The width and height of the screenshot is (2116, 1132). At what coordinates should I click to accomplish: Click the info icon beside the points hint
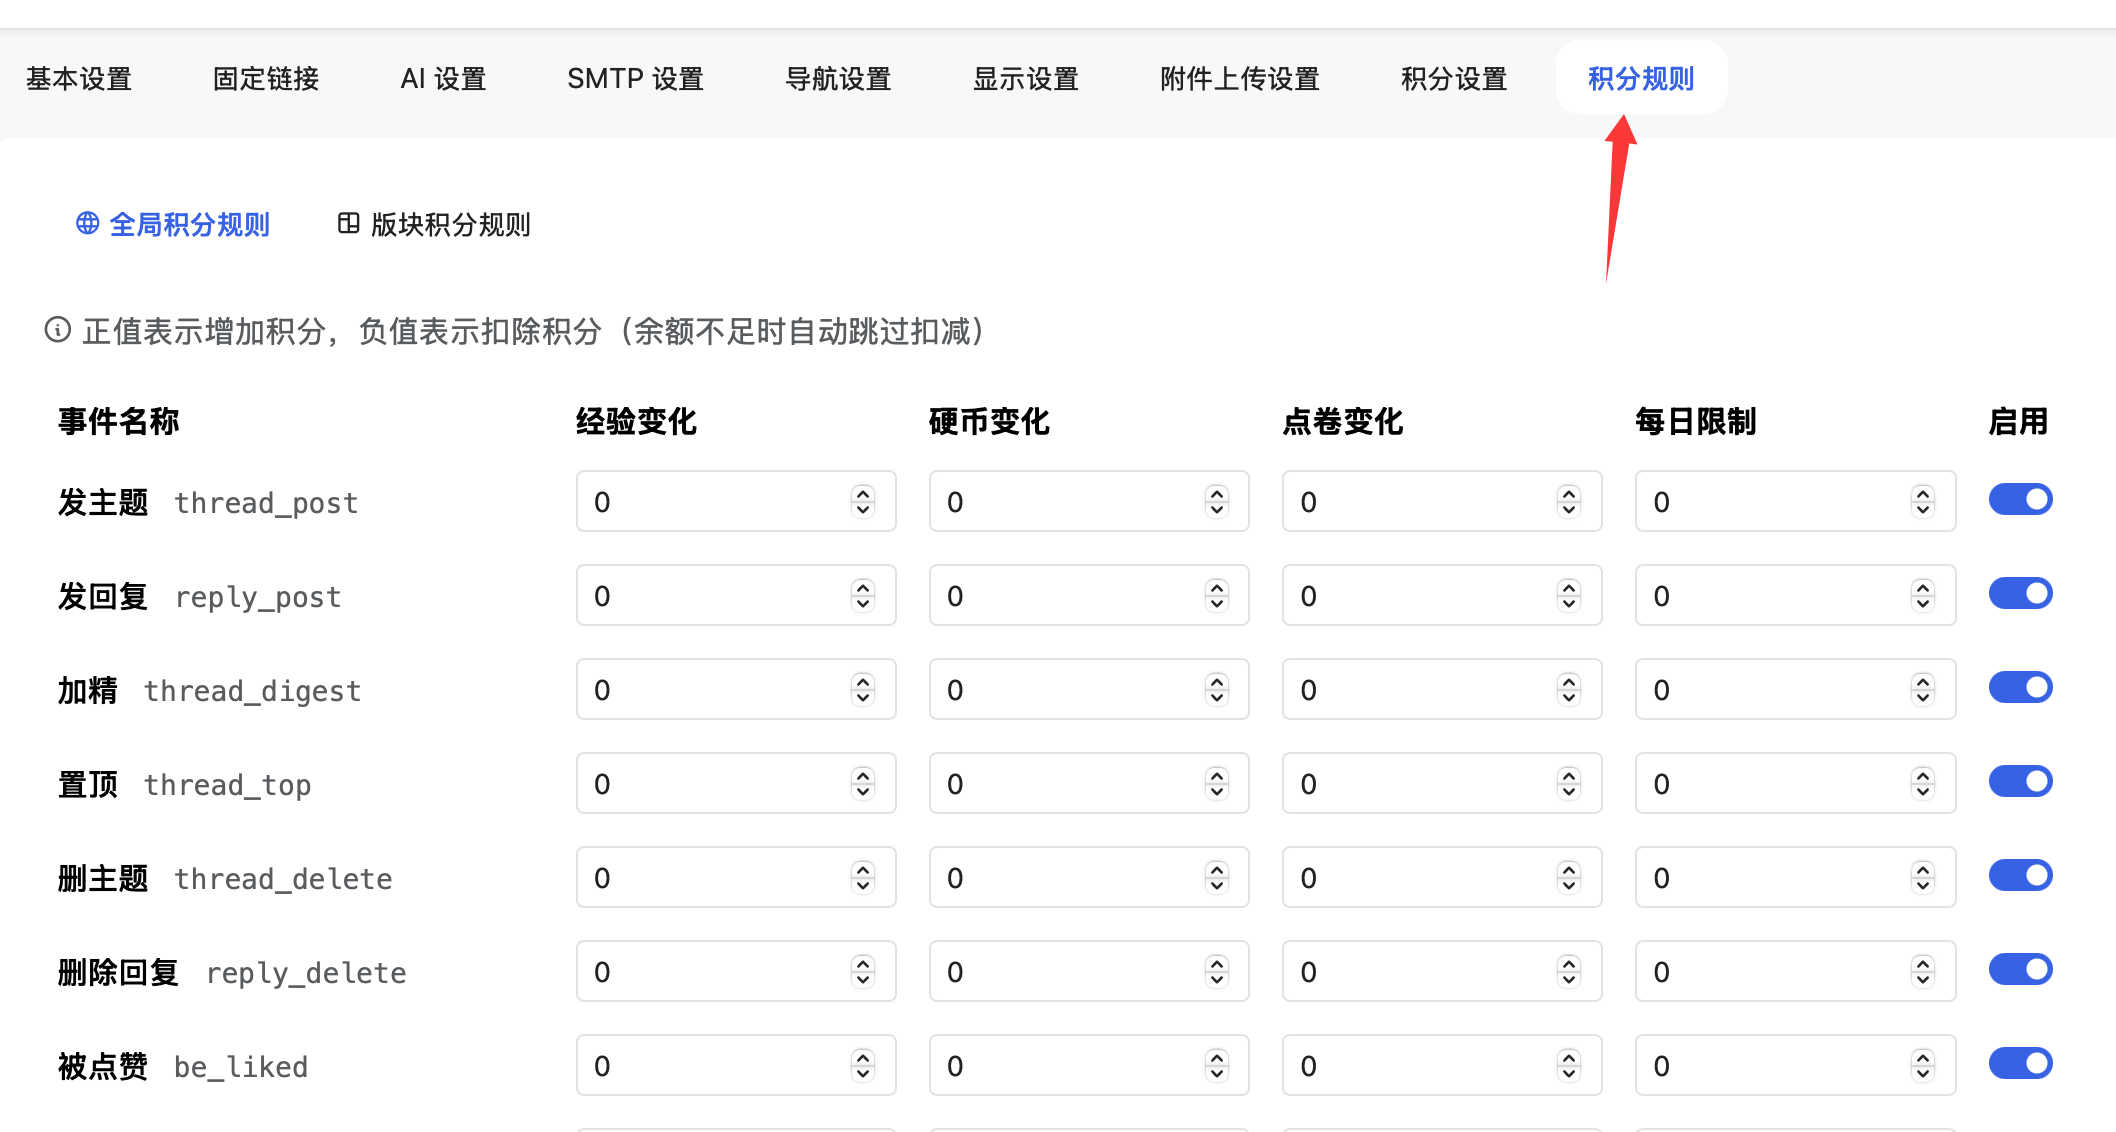tap(58, 330)
